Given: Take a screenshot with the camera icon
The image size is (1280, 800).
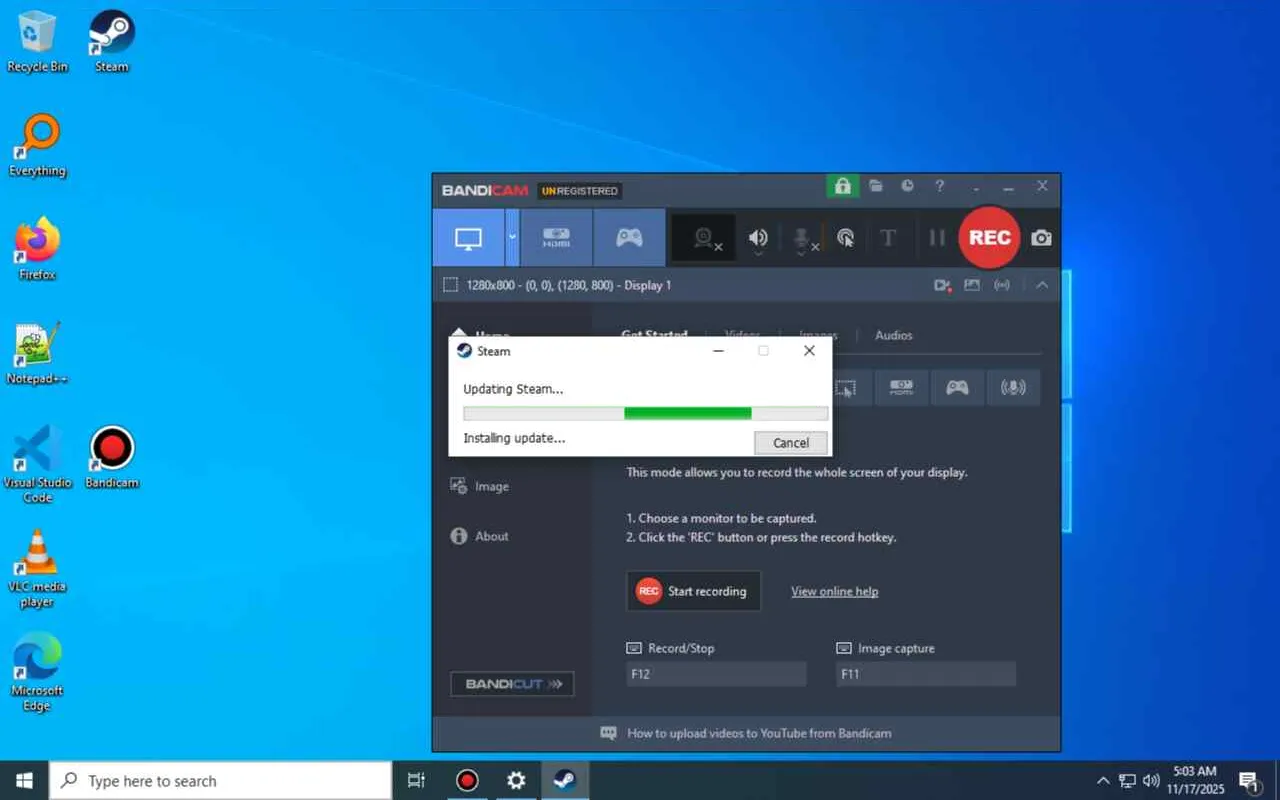Looking at the screenshot, I should point(1041,238).
